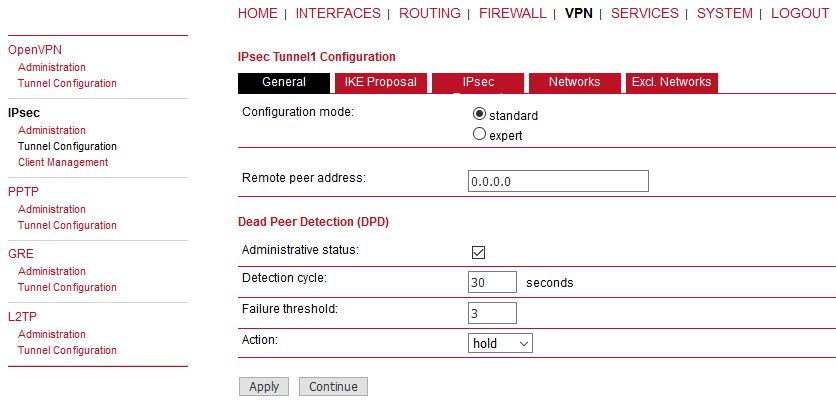Open the Excl. Networks tab
The width and height of the screenshot is (836, 404).
pyautogui.click(x=671, y=82)
